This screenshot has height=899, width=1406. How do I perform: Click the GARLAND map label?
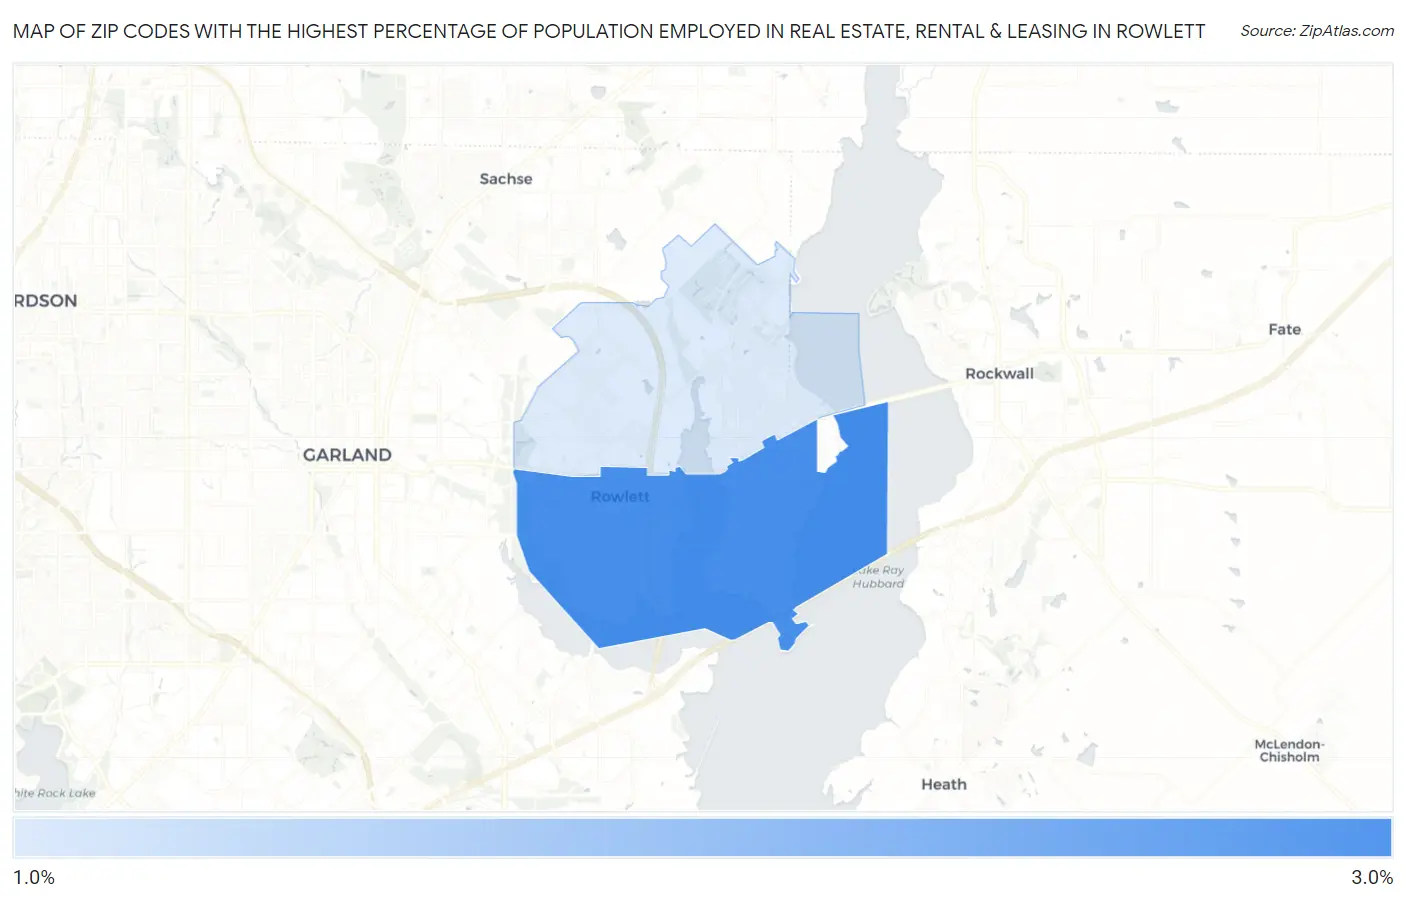point(347,455)
